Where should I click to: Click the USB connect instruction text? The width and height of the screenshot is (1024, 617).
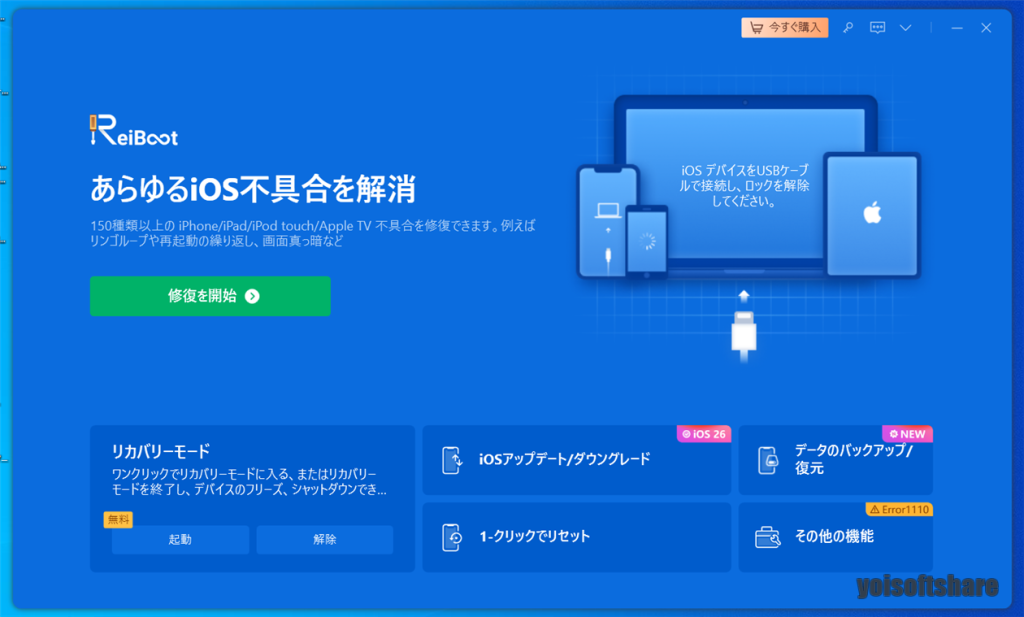pos(744,185)
